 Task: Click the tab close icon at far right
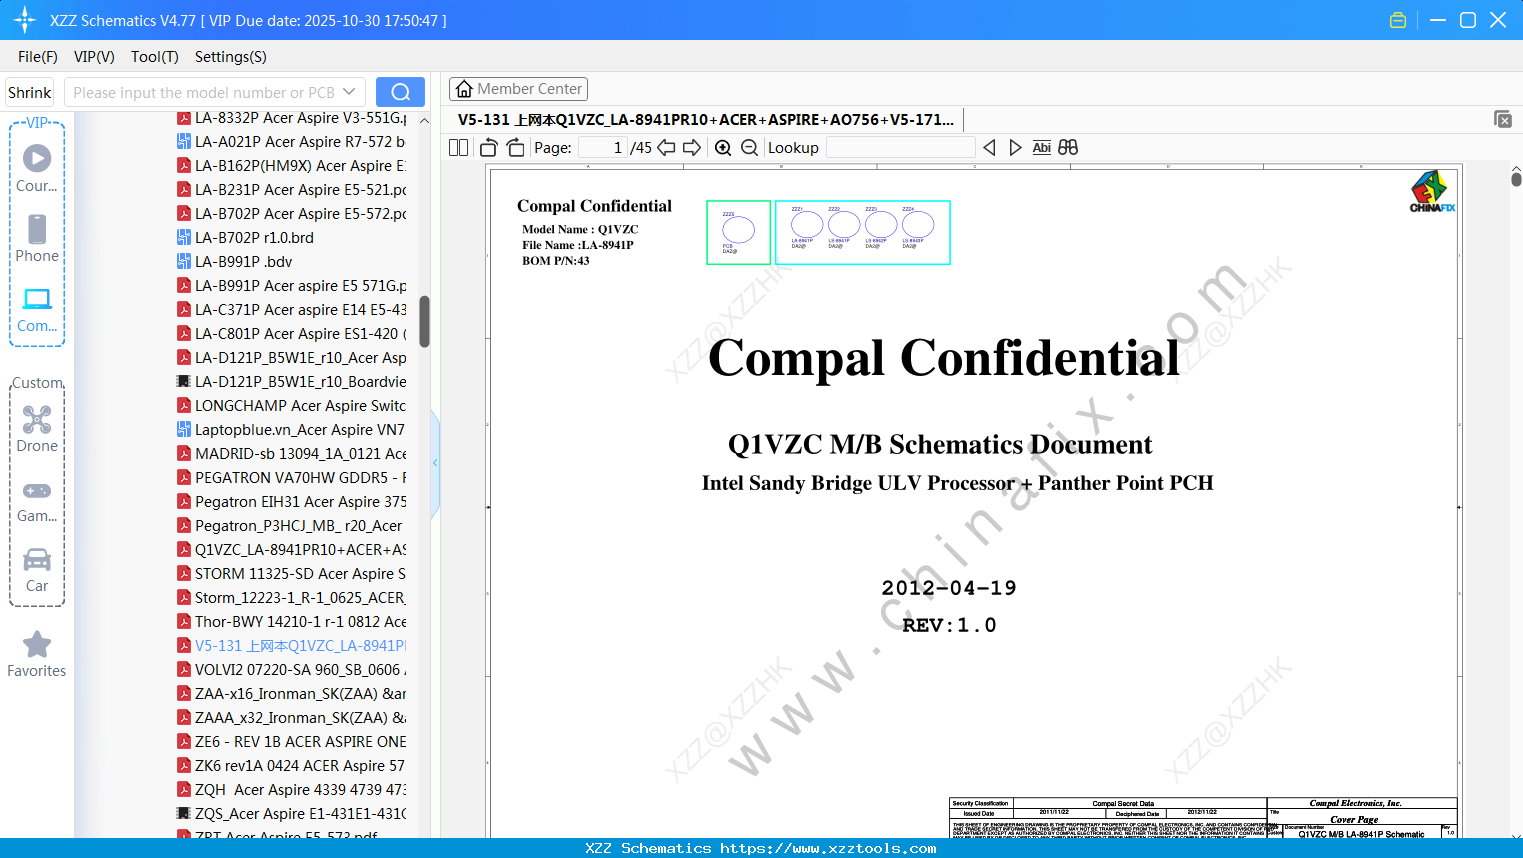pos(1503,119)
